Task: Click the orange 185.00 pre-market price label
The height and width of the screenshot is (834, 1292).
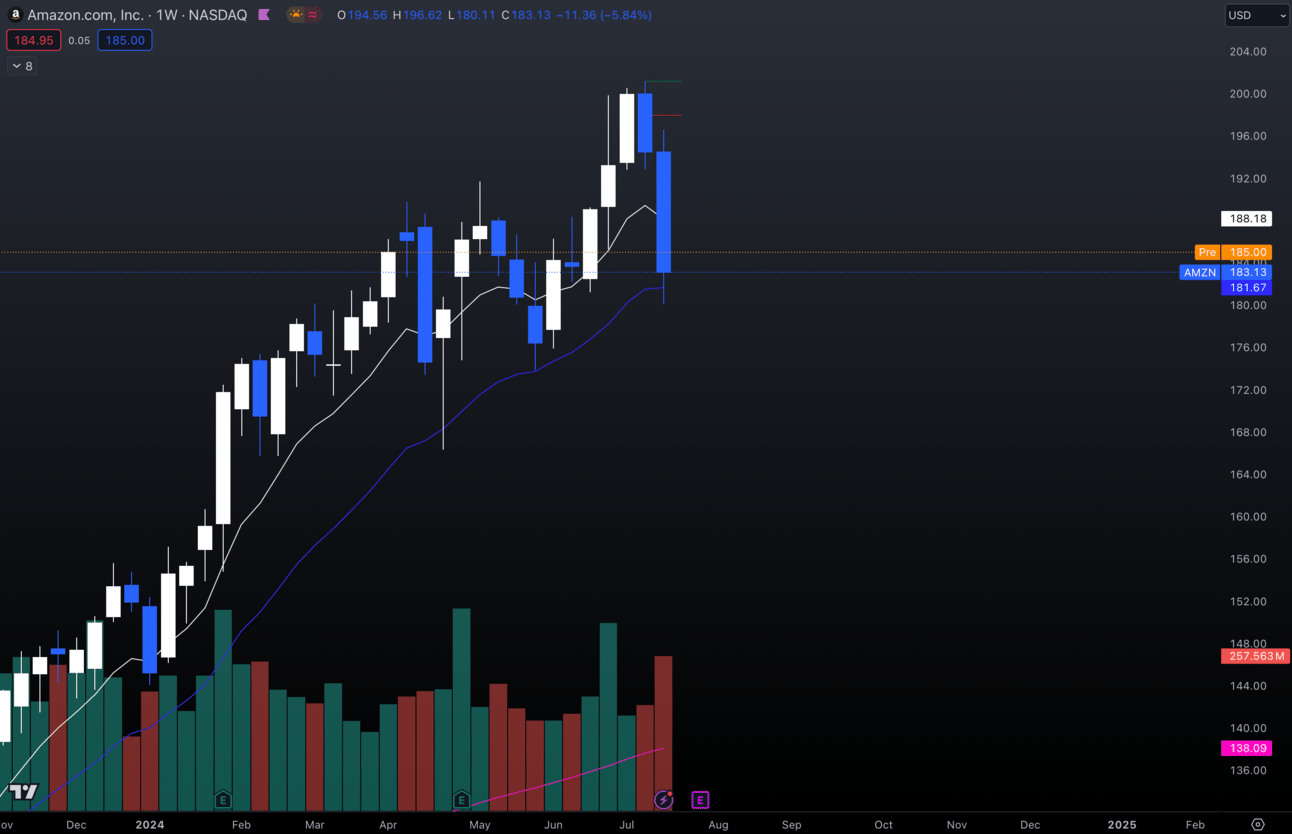Action: click(x=1246, y=252)
